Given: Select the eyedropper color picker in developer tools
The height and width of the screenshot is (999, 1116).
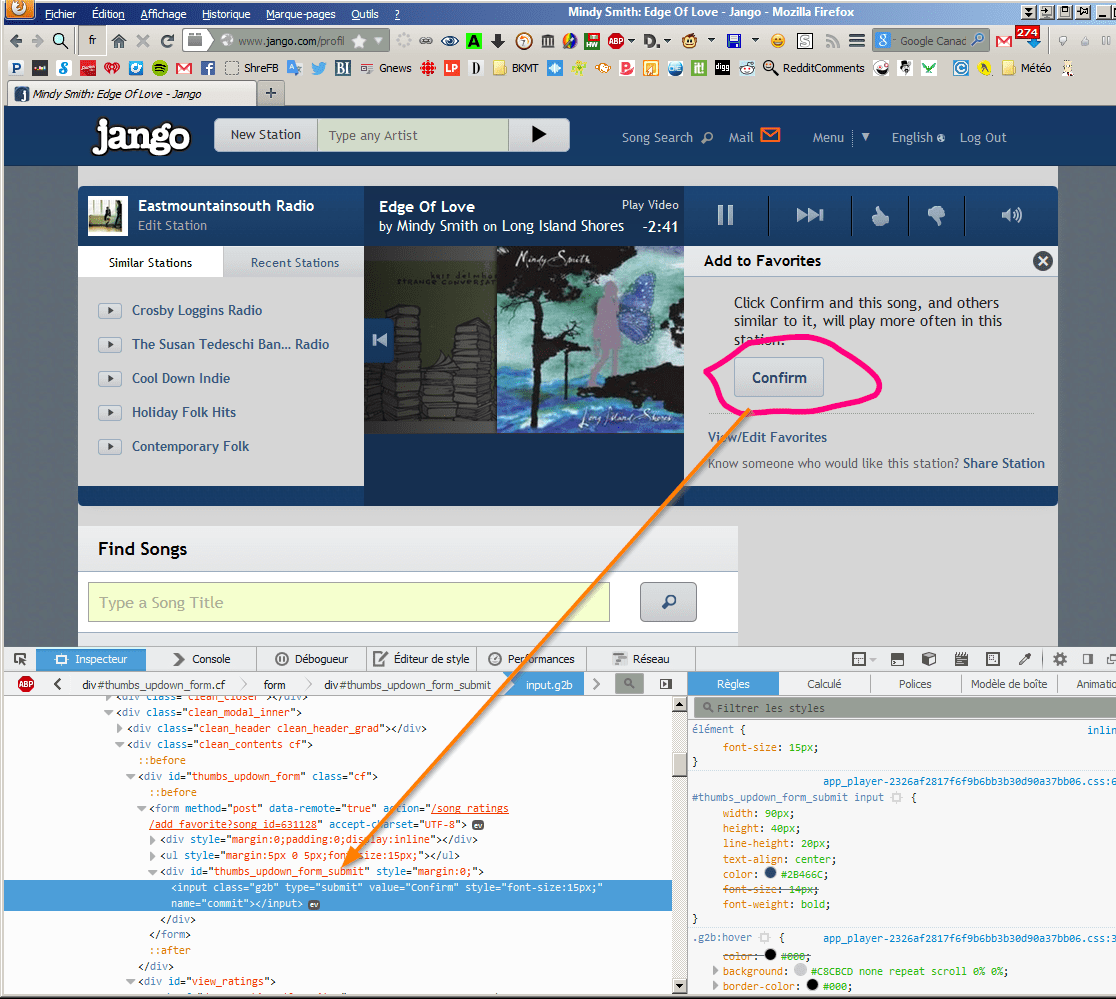Looking at the screenshot, I should click(x=1024, y=659).
